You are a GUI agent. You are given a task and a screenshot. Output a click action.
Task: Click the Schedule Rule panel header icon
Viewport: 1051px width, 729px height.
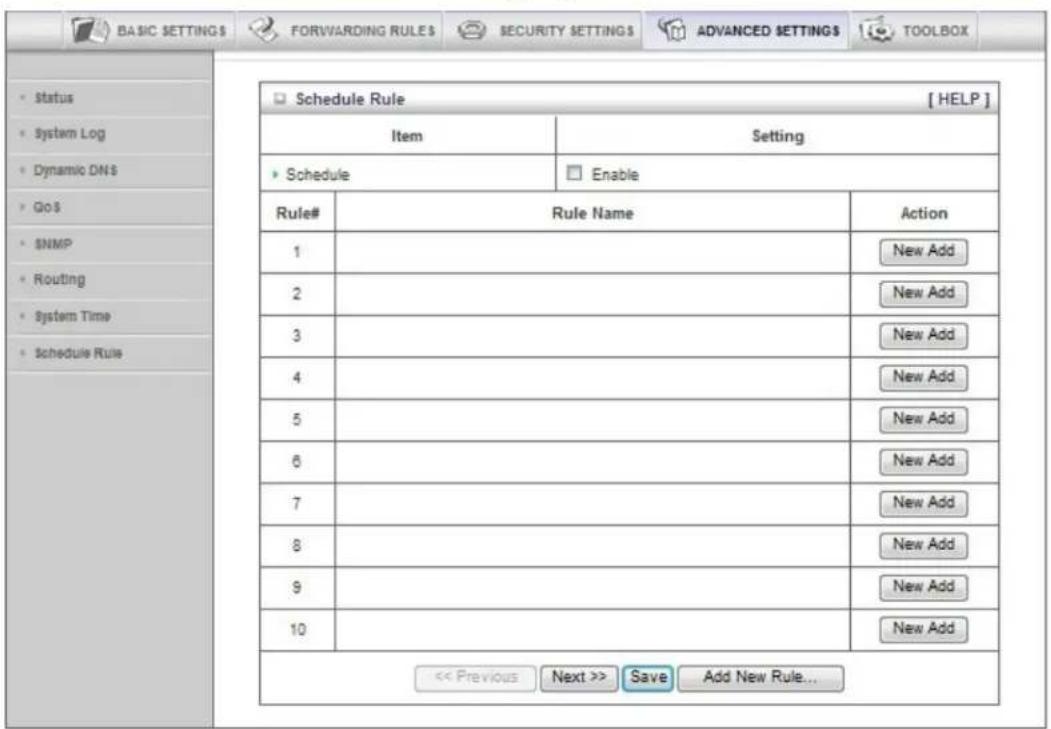coord(279,99)
